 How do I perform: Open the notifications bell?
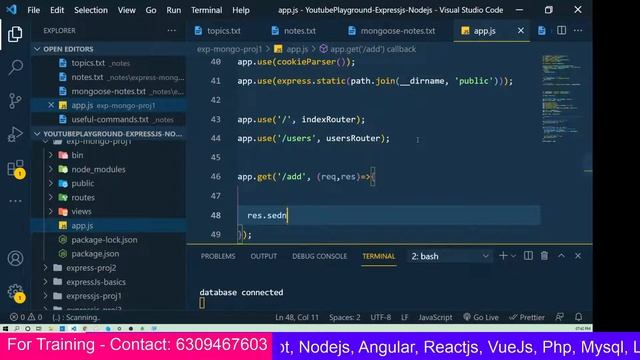[x=578, y=317]
